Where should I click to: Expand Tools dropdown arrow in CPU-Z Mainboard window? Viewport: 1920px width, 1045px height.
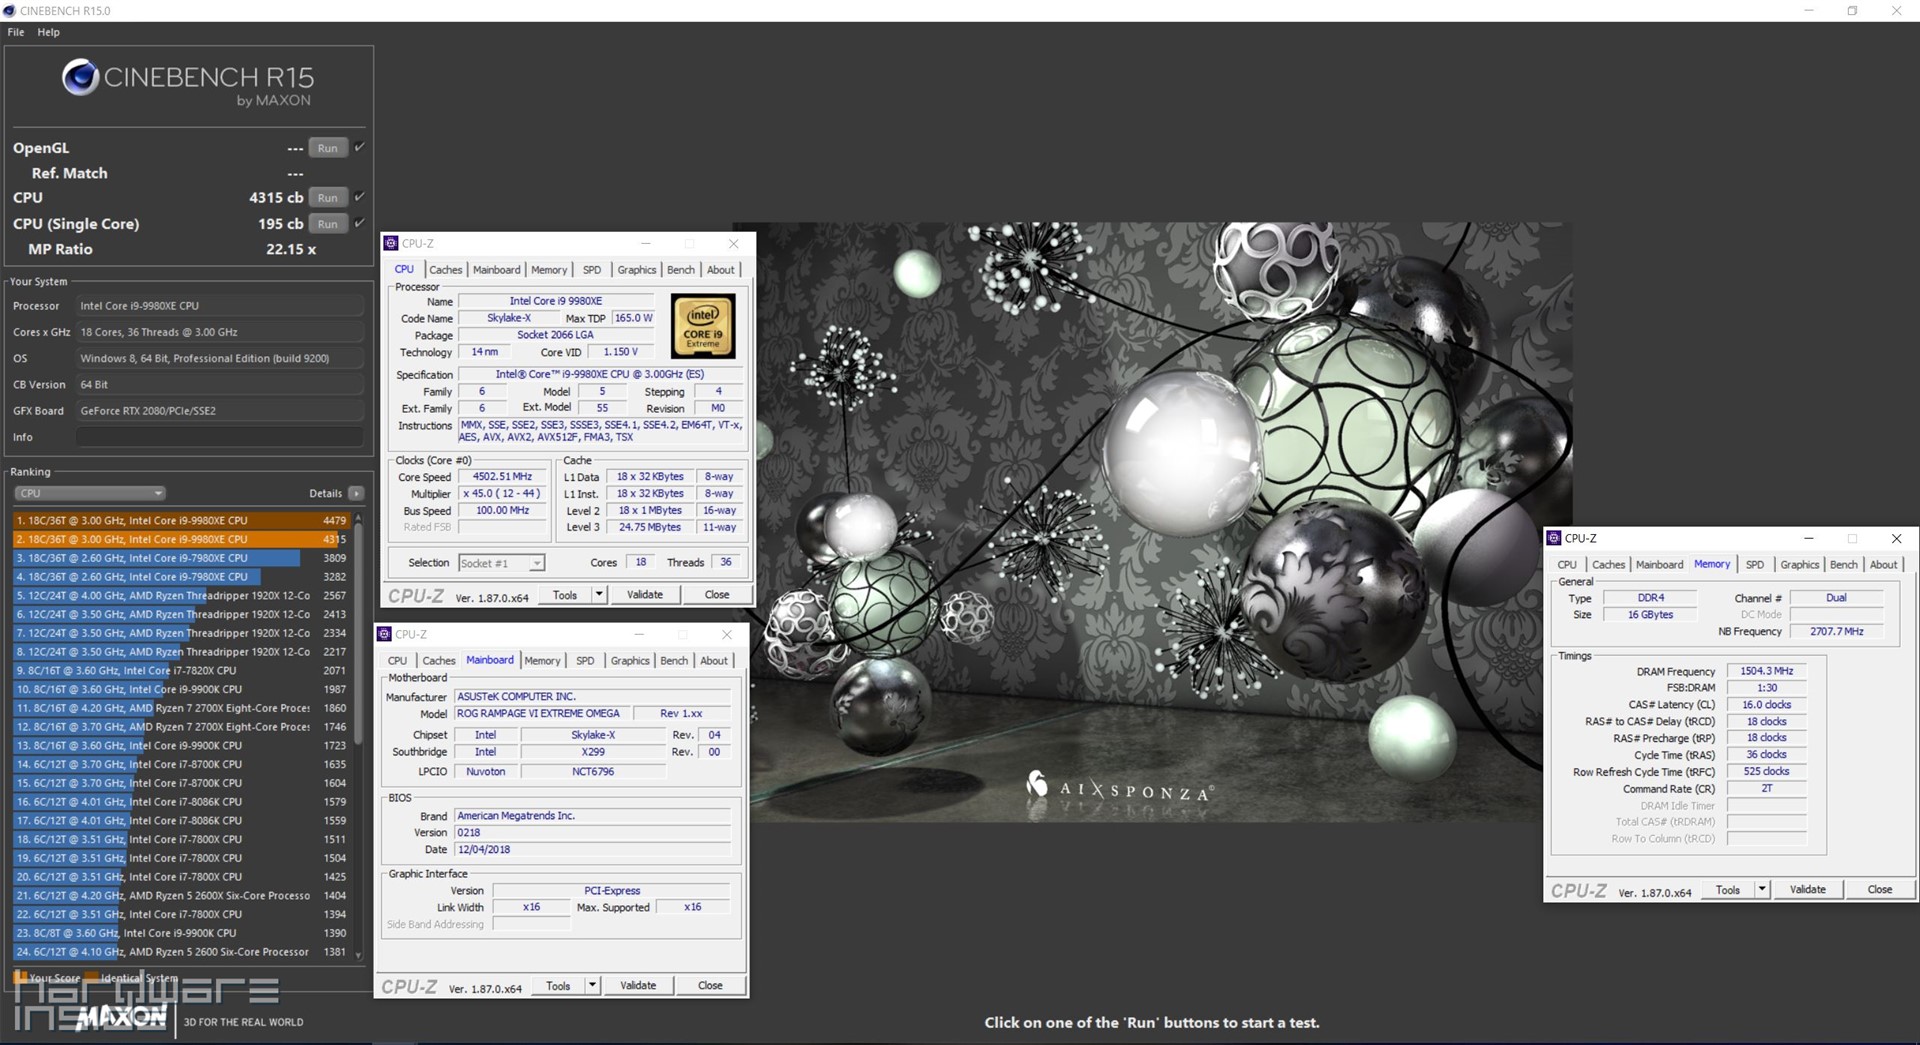pos(592,985)
